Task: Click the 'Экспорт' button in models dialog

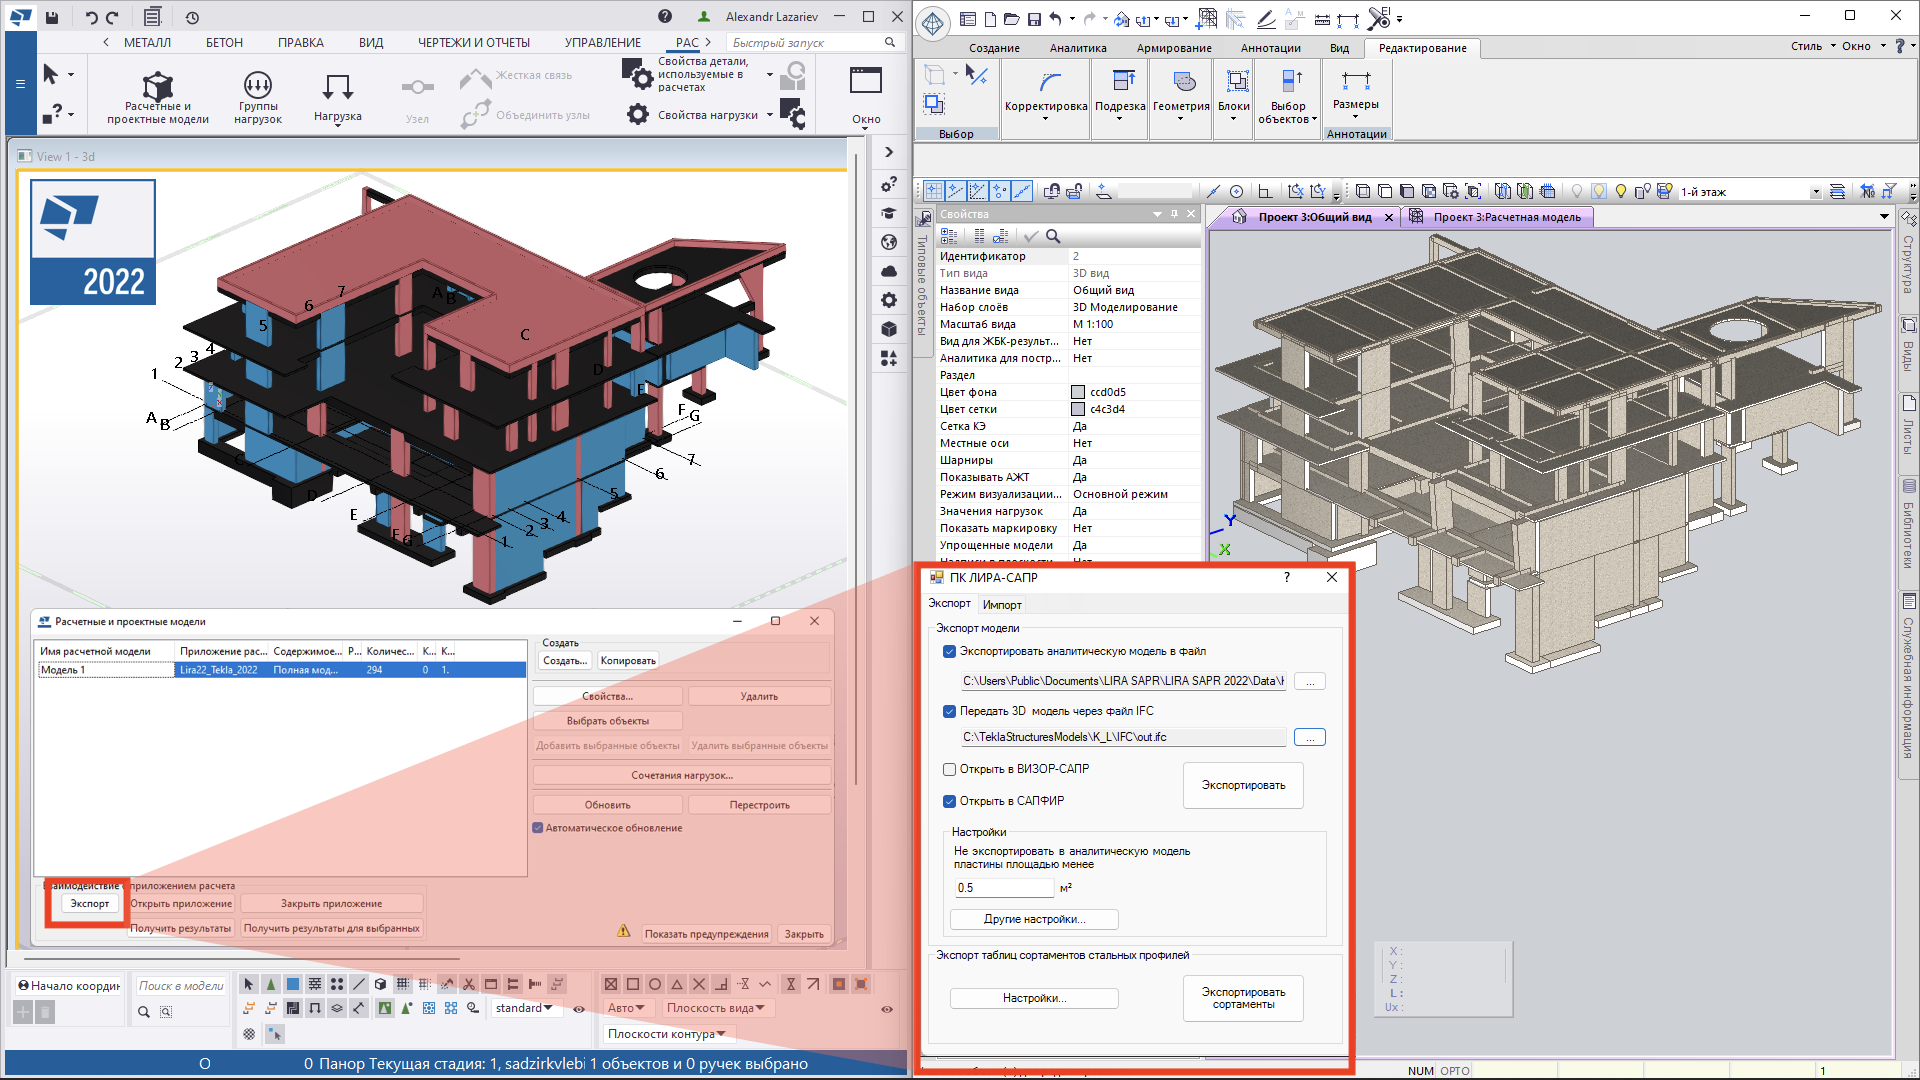Action: tap(90, 903)
